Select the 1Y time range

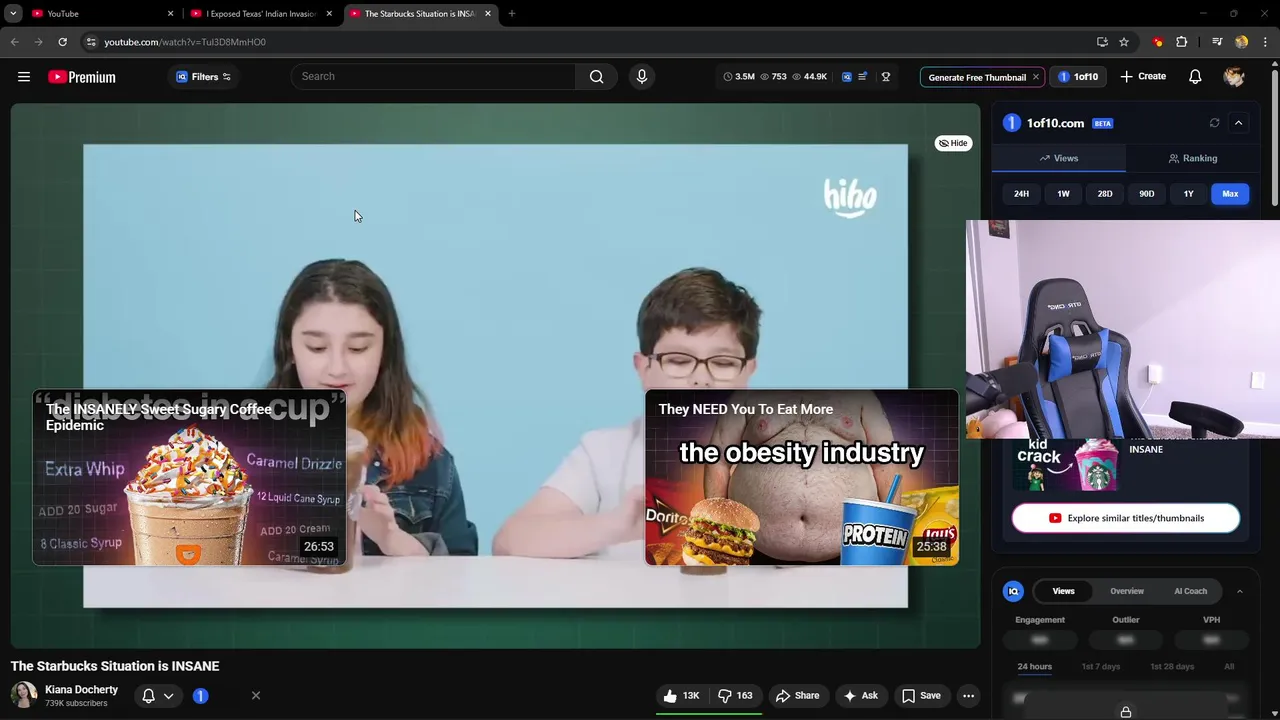[x=1188, y=194]
